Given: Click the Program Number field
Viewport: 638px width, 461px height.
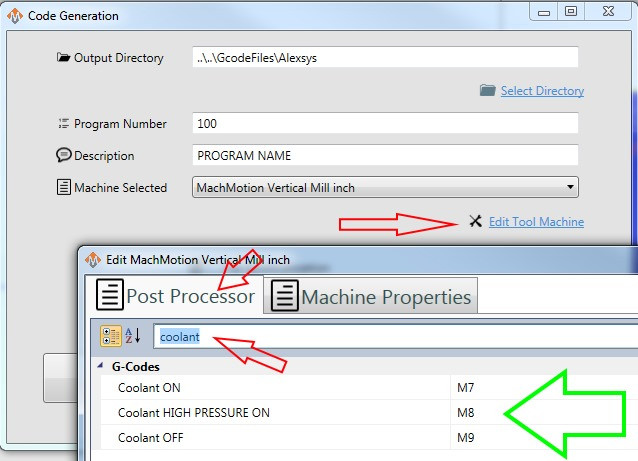Looking at the screenshot, I should (385, 124).
